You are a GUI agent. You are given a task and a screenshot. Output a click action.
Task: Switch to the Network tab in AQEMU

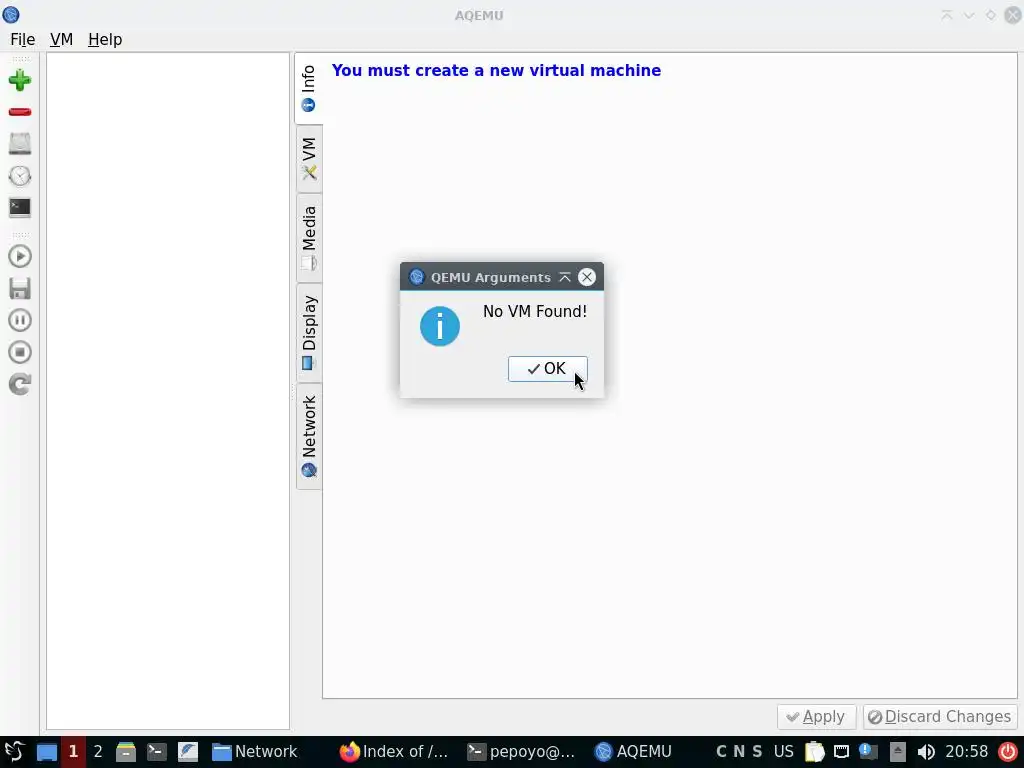[309, 436]
